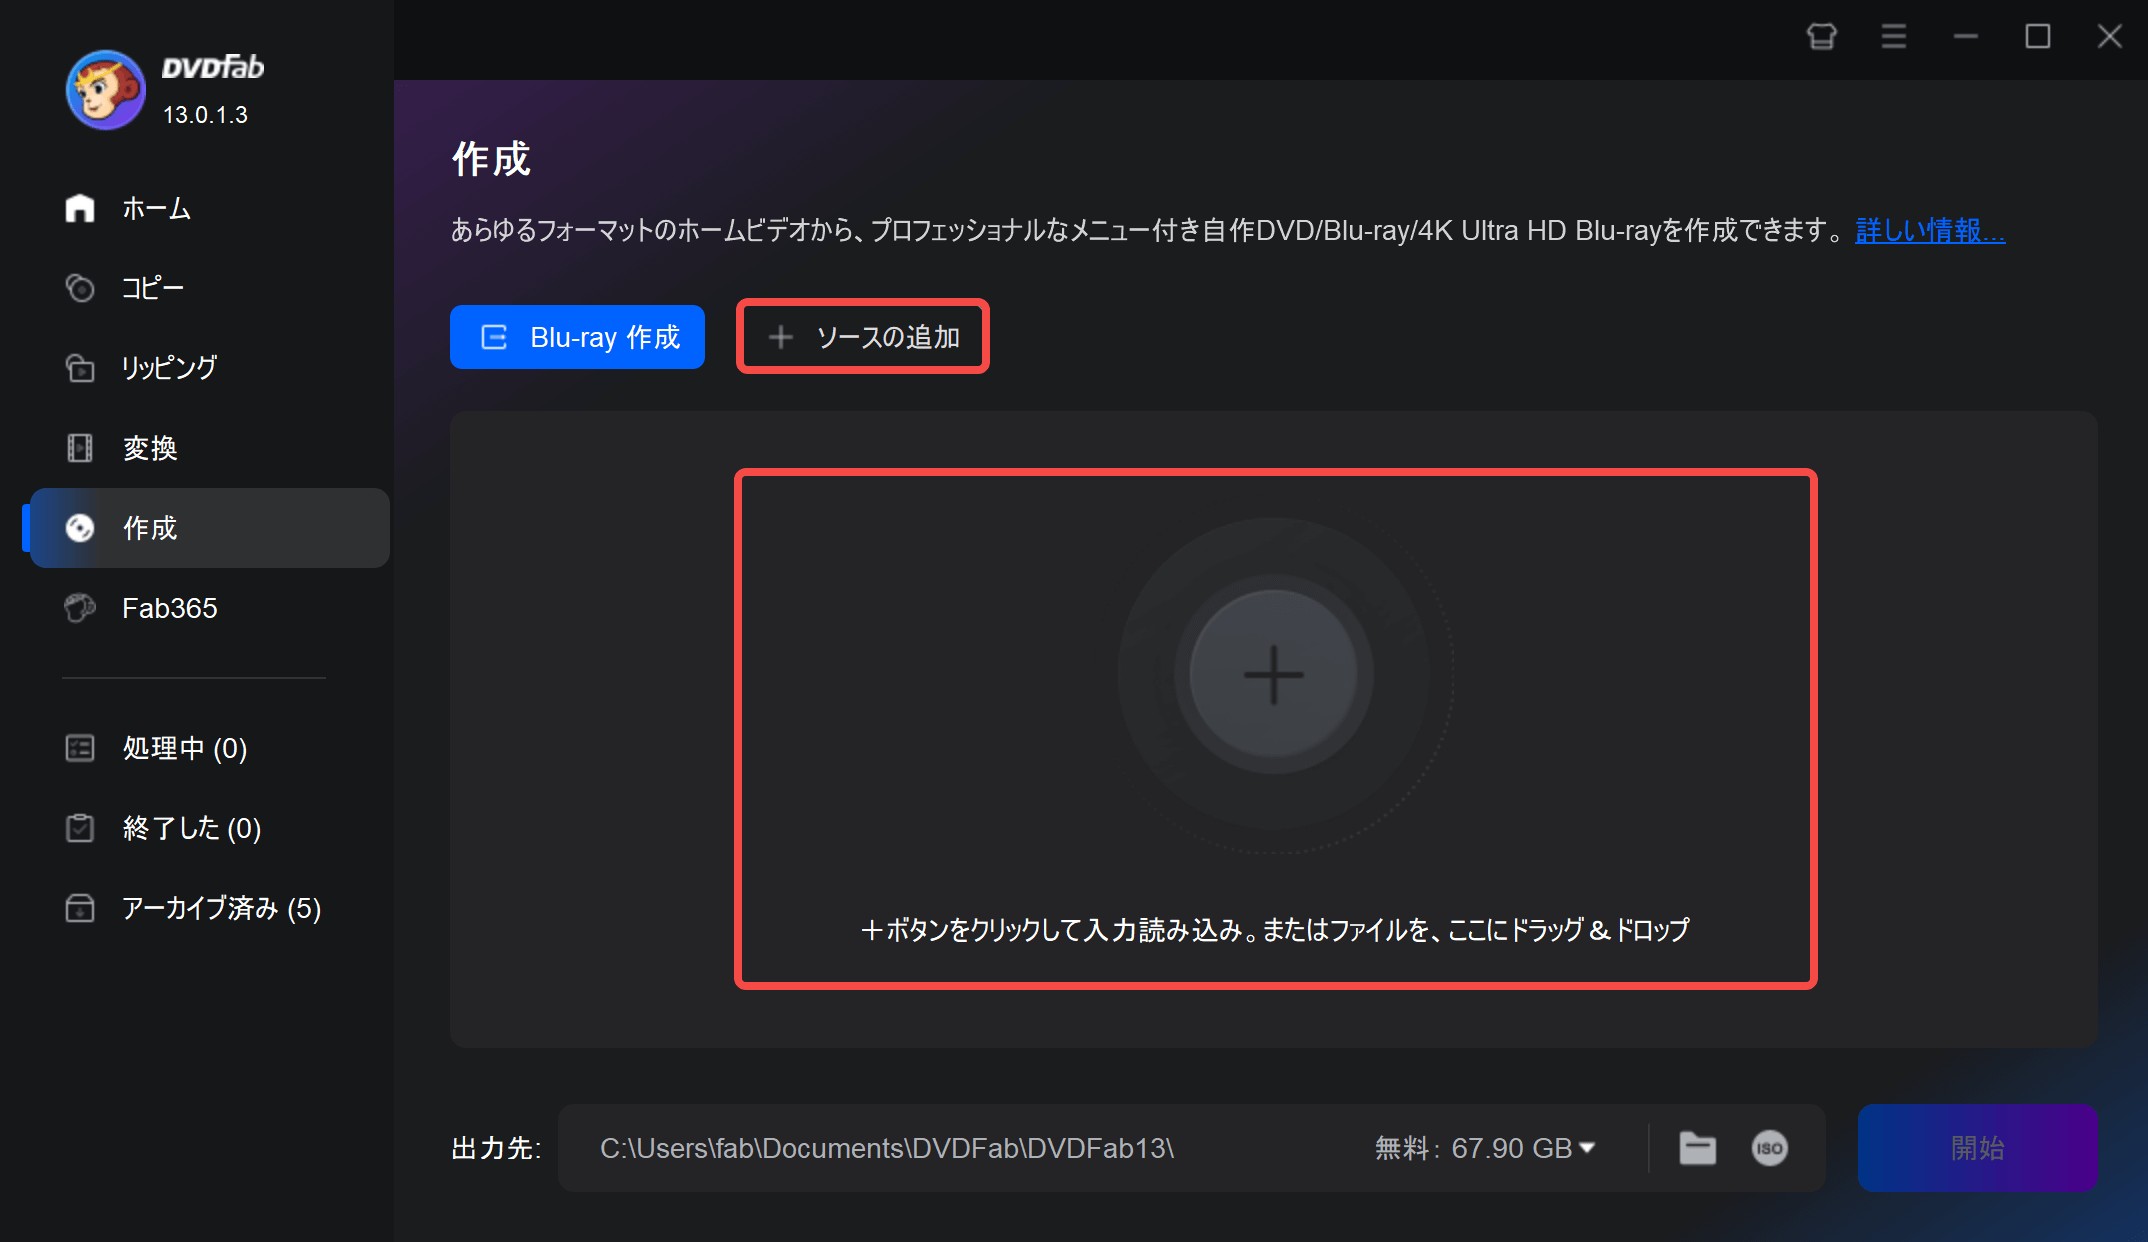Click the 終了した clipboard icon
This screenshot has width=2148, height=1242.
pos(80,828)
